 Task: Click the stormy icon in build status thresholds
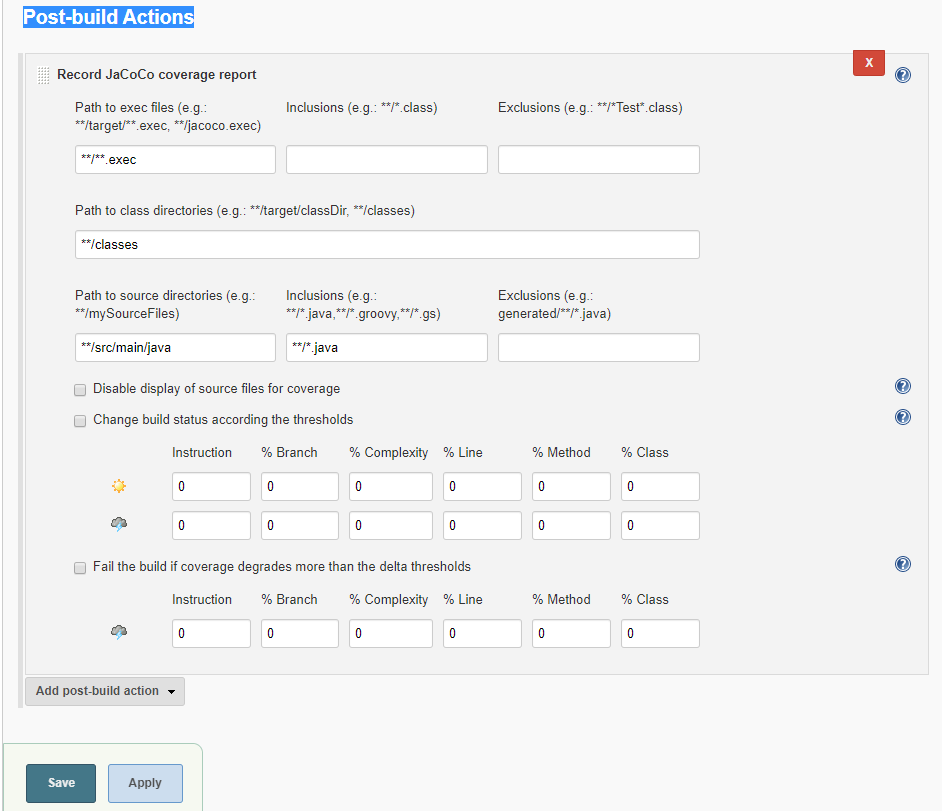(x=119, y=524)
